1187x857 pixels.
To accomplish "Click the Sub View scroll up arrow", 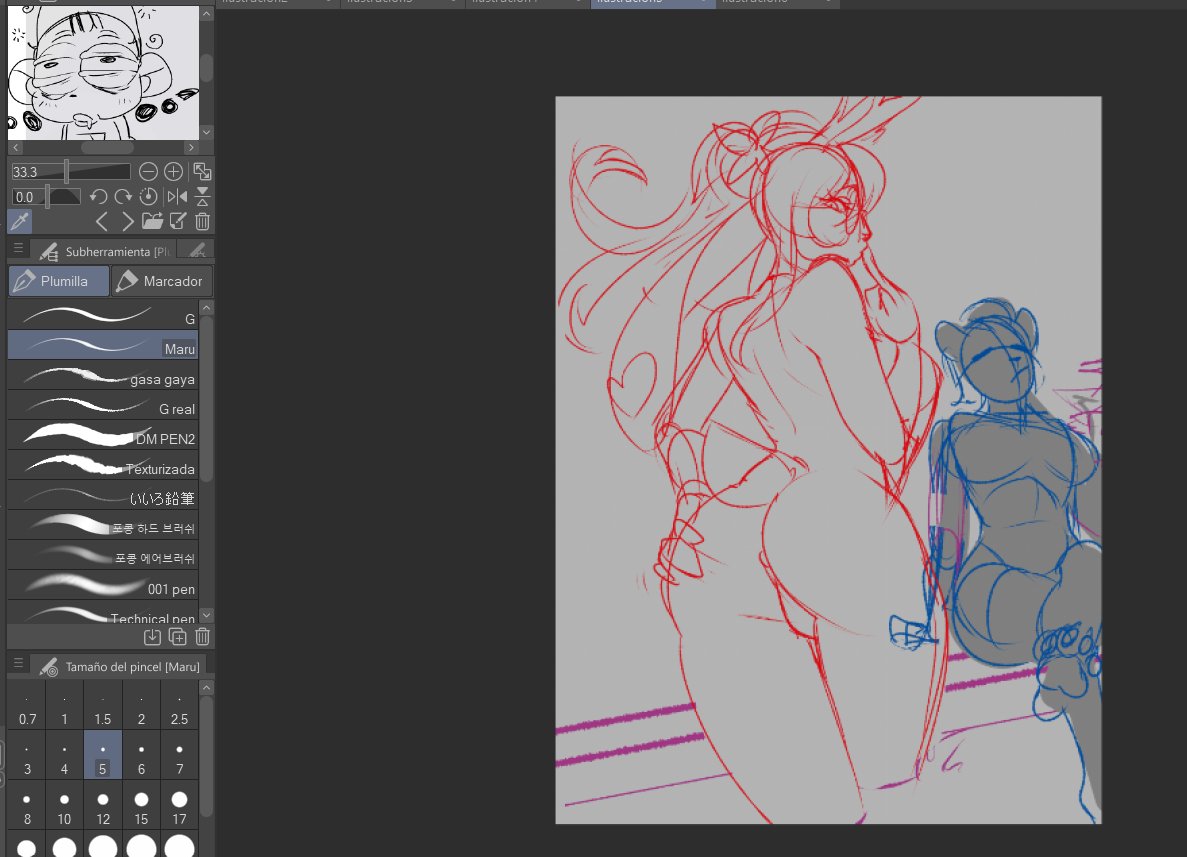I will 207,14.
